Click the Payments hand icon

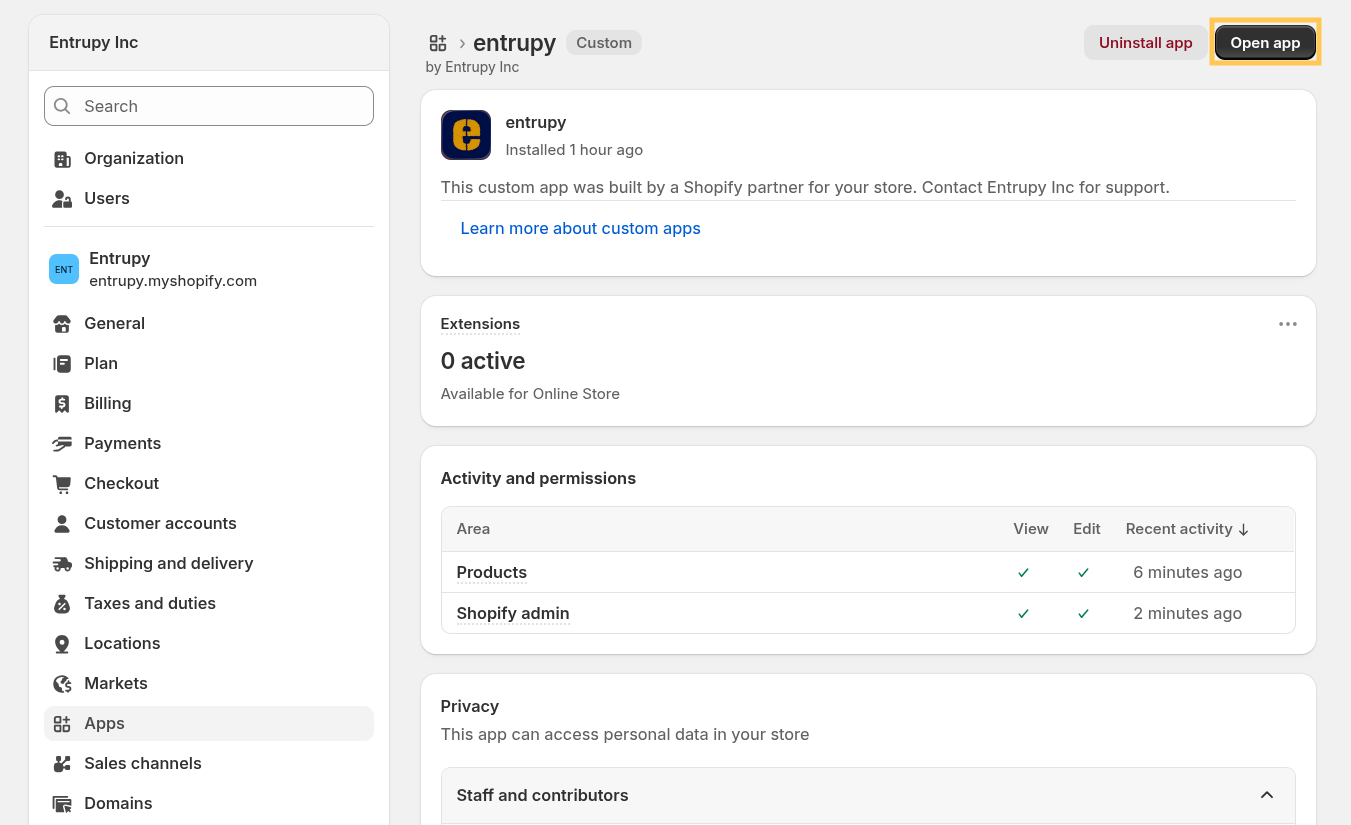[62, 444]
